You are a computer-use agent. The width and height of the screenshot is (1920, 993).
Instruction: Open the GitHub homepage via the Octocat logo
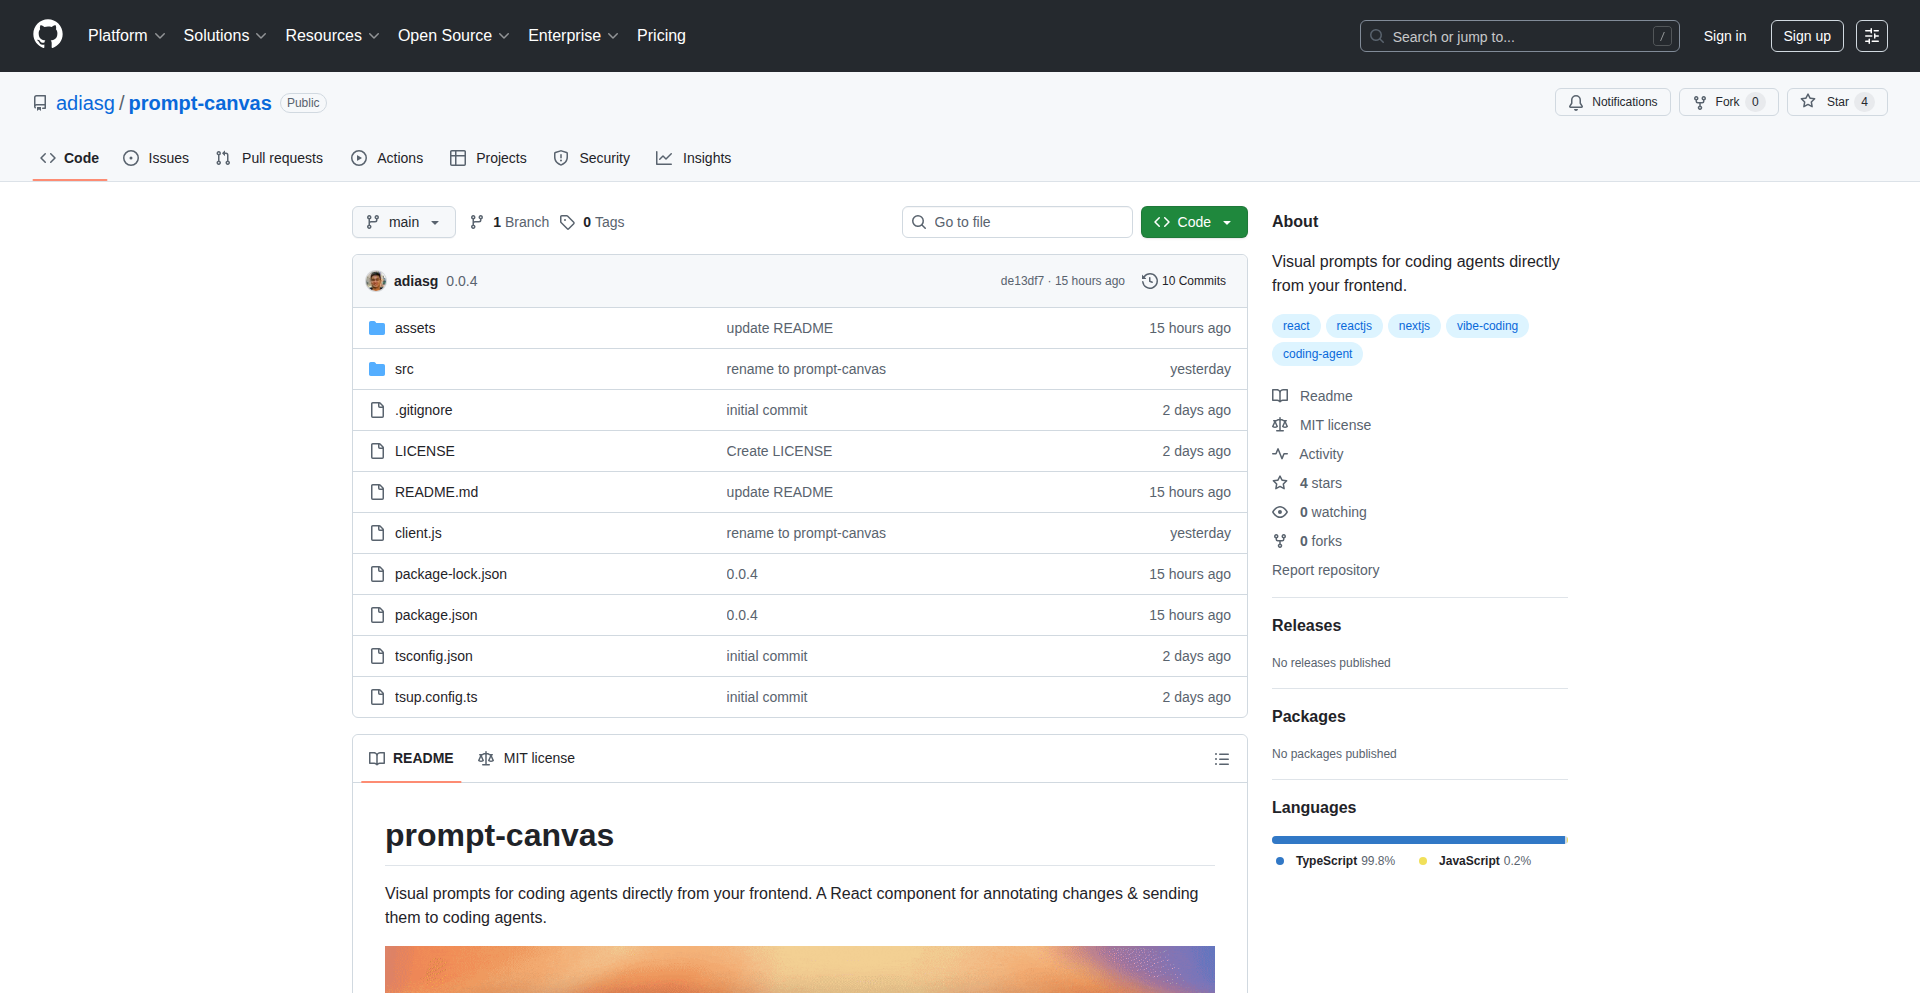48,35
